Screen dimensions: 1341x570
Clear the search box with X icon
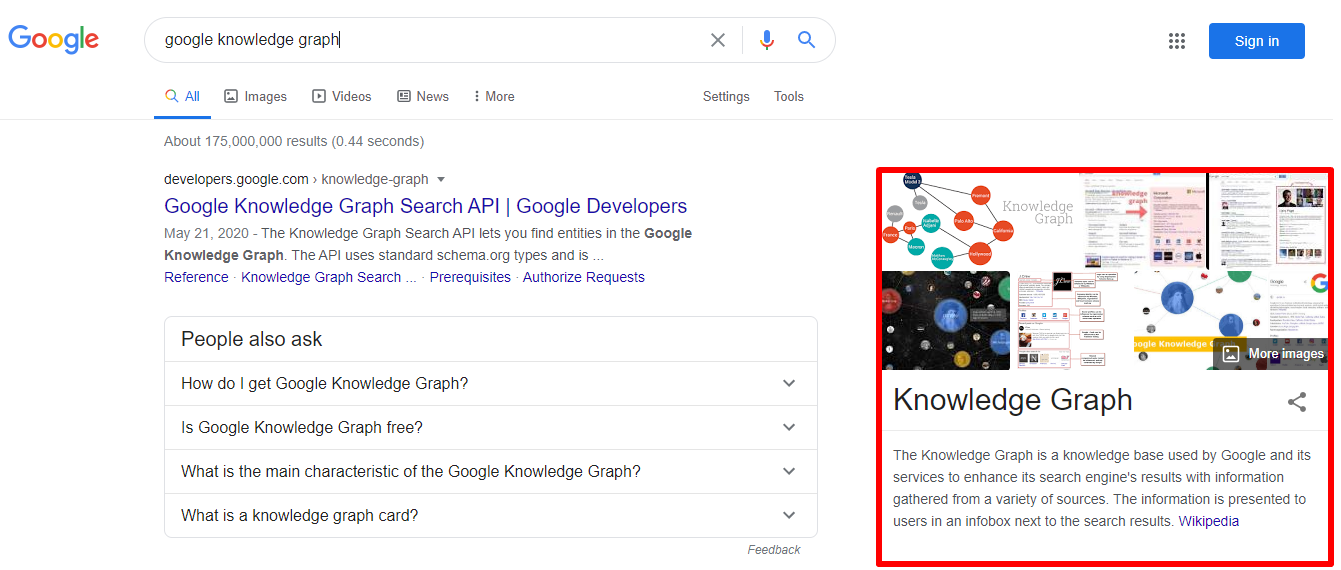(x=718, y=40)
